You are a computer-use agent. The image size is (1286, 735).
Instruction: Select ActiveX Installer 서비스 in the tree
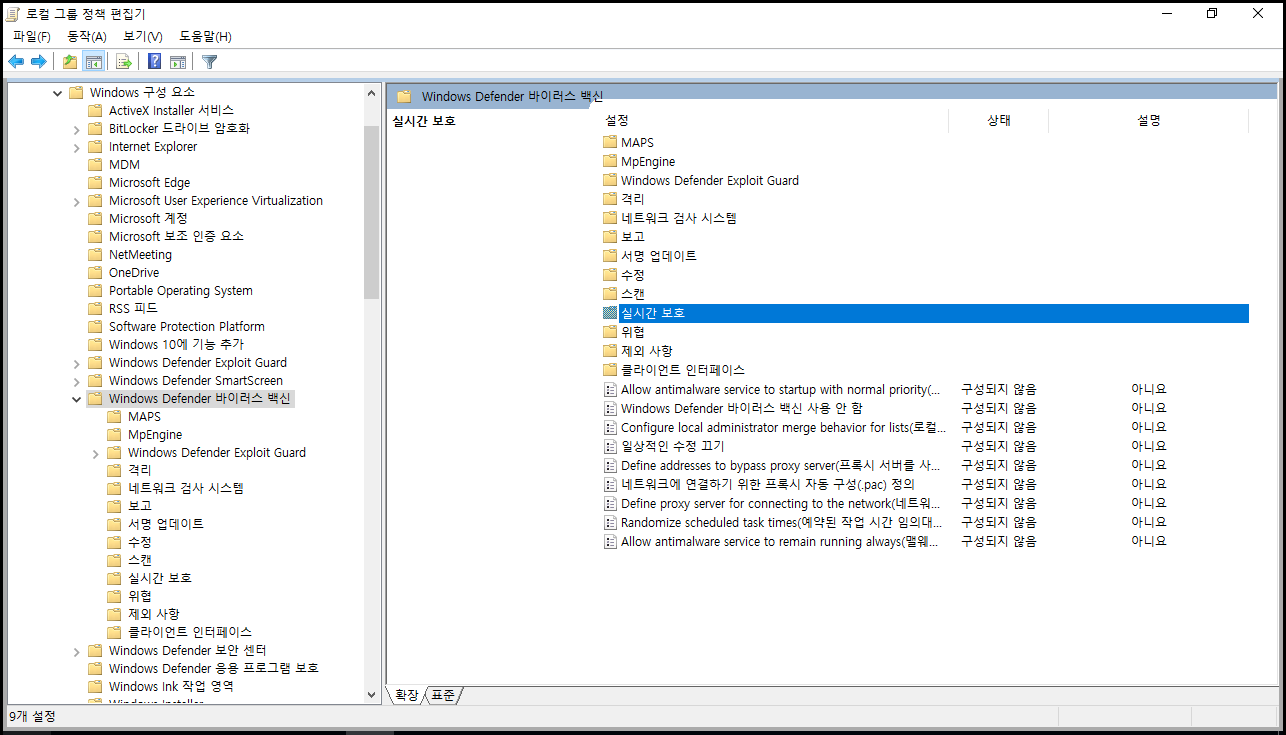click(x=171, y=111)
